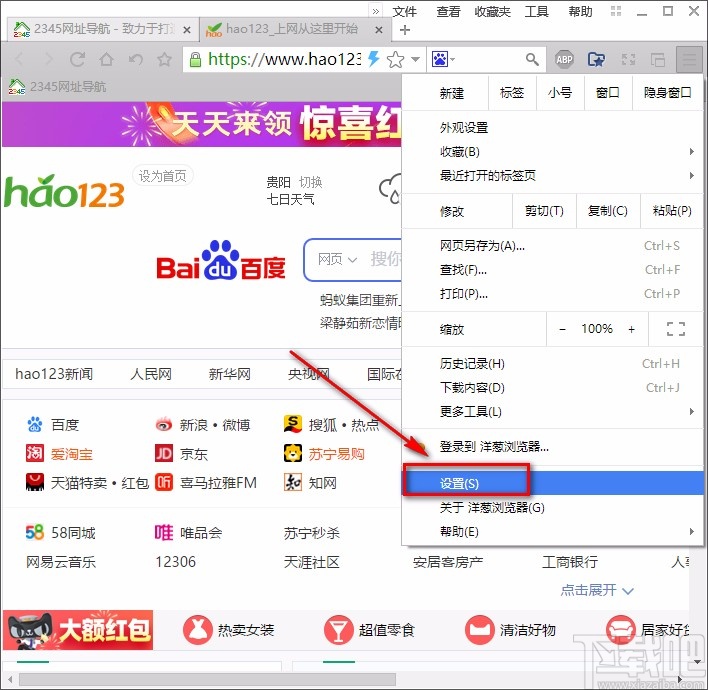708x690 pixels.
Task: Expand 更多工具(L) submenu
Action: click(x=552, y=412)
